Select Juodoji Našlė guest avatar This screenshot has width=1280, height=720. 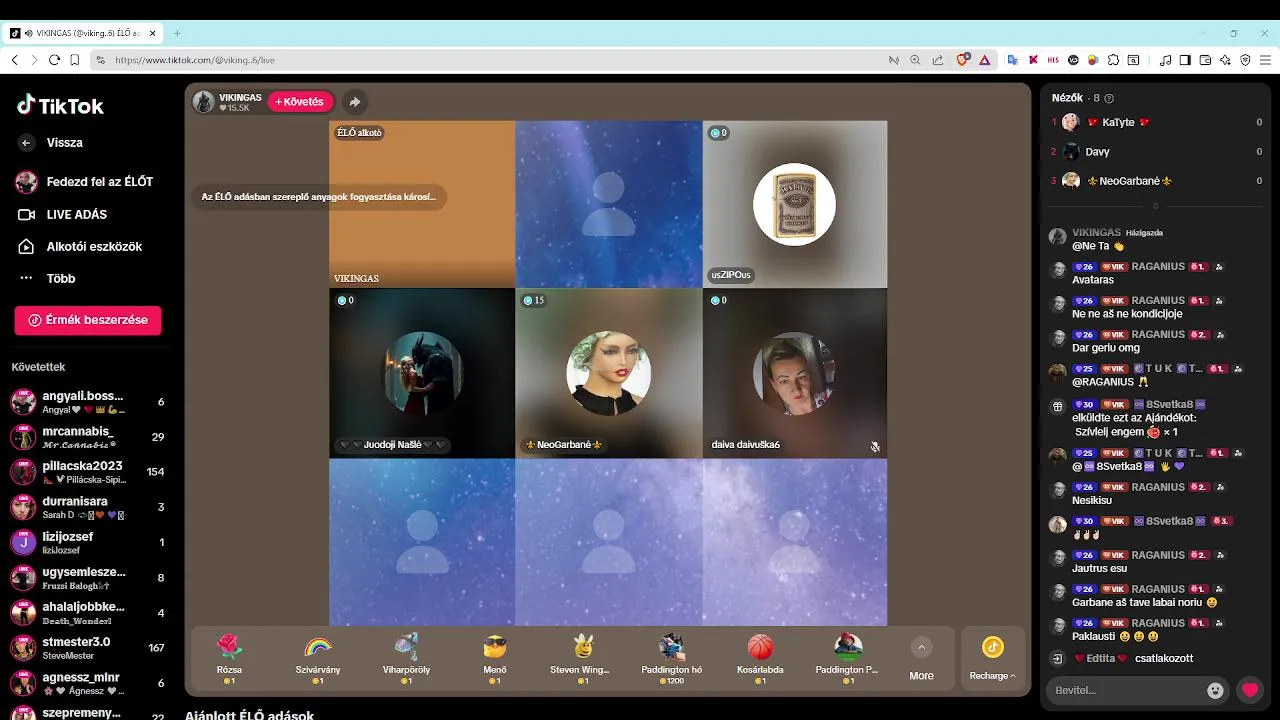pyautogui.click(x=422, y=373)
